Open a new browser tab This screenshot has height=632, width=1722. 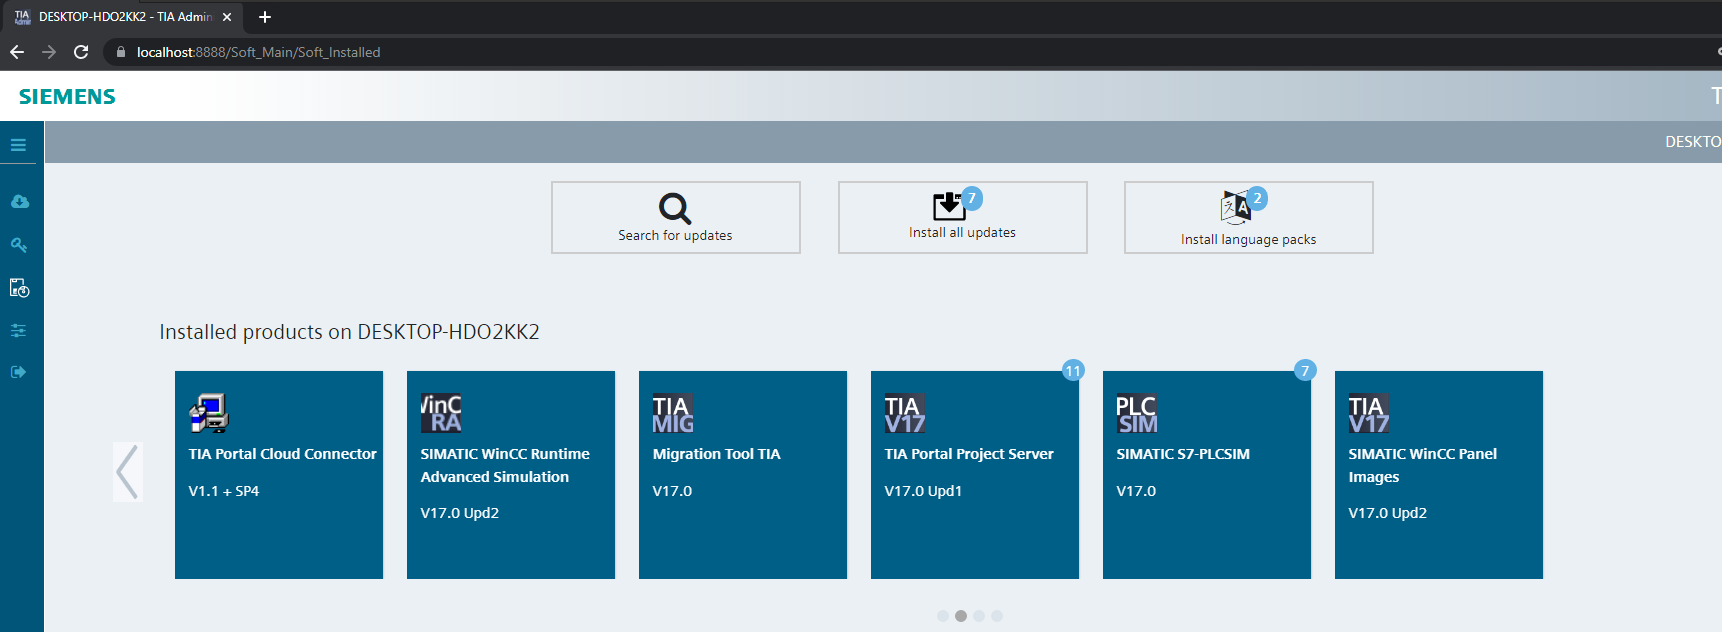tap(265, 17)
